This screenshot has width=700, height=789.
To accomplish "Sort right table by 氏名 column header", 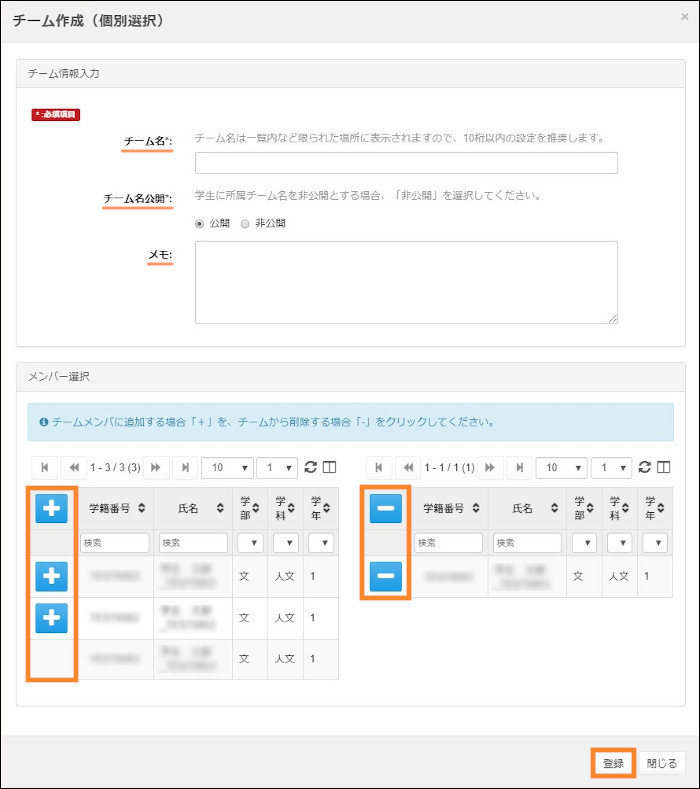I will 528,509.
